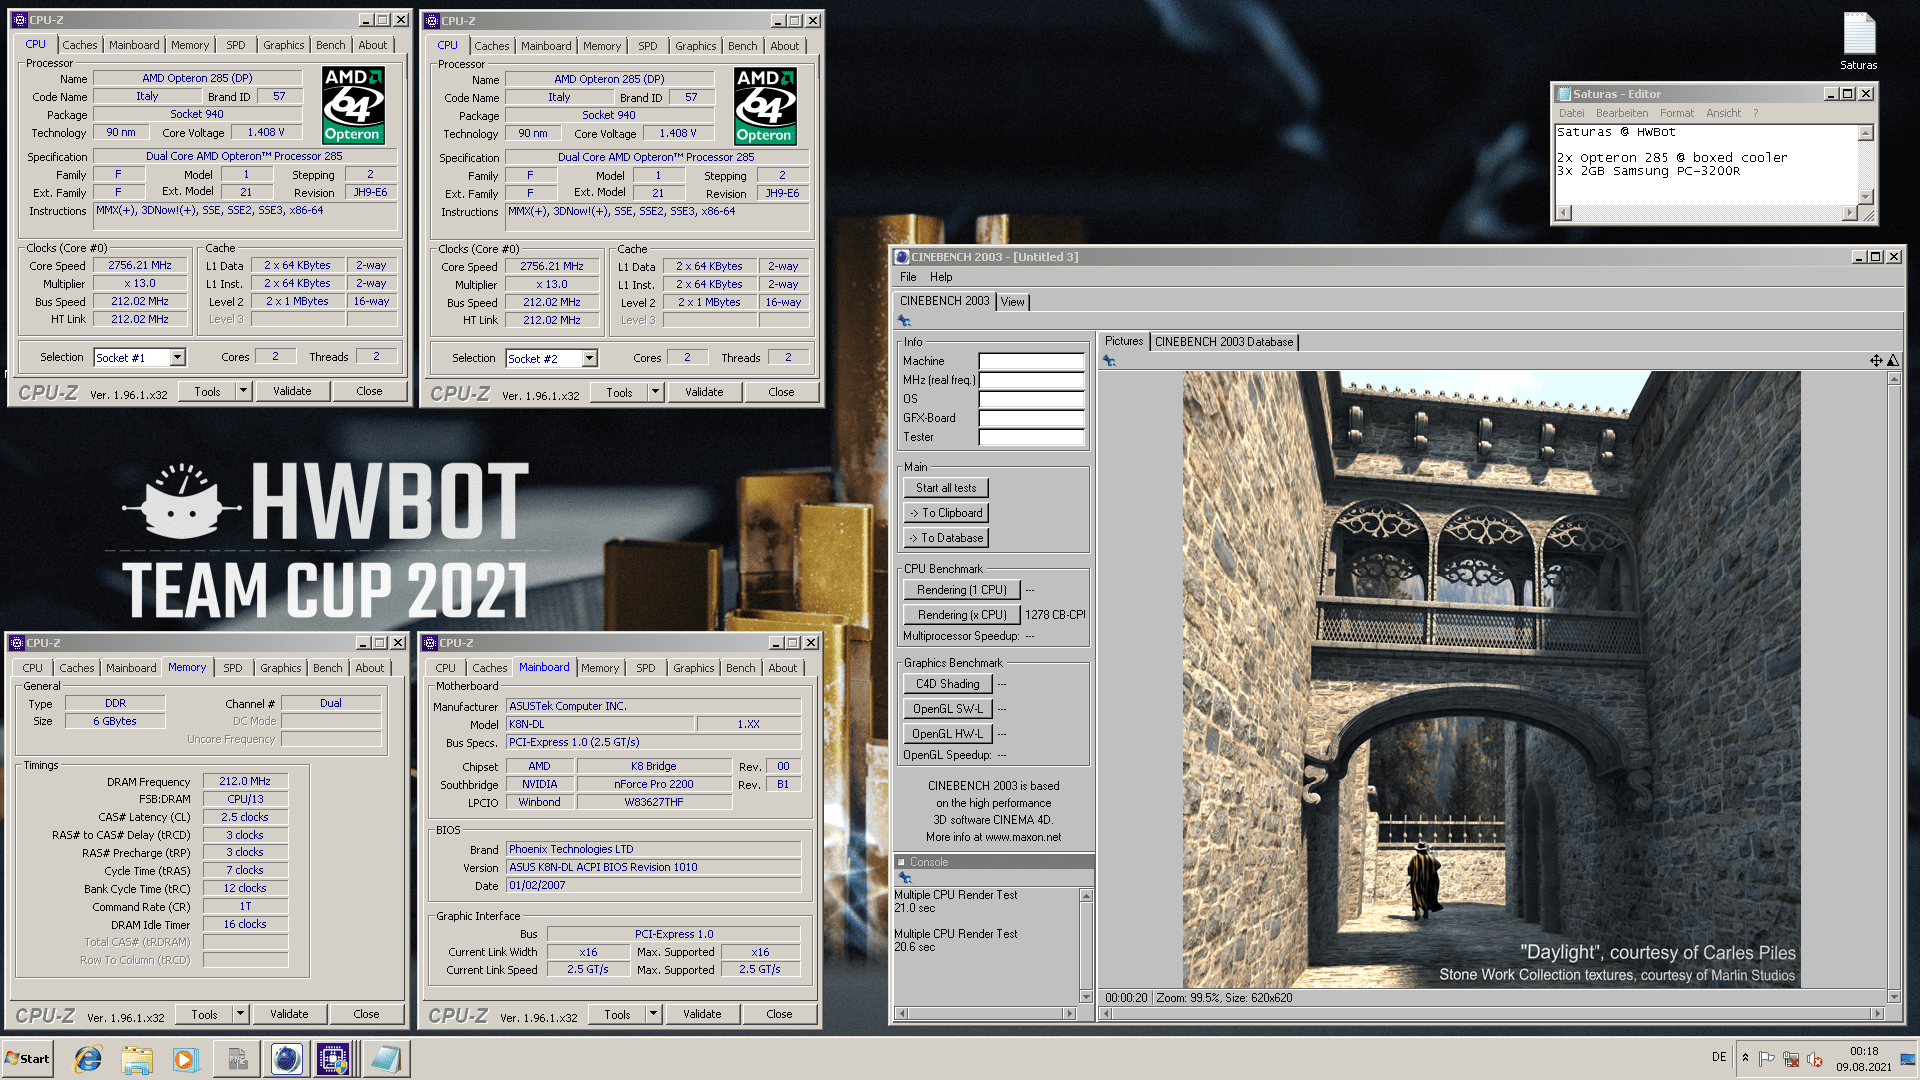
Task: Click the Console panel scrollbar down arrow
Action: tap(1086, 997)
